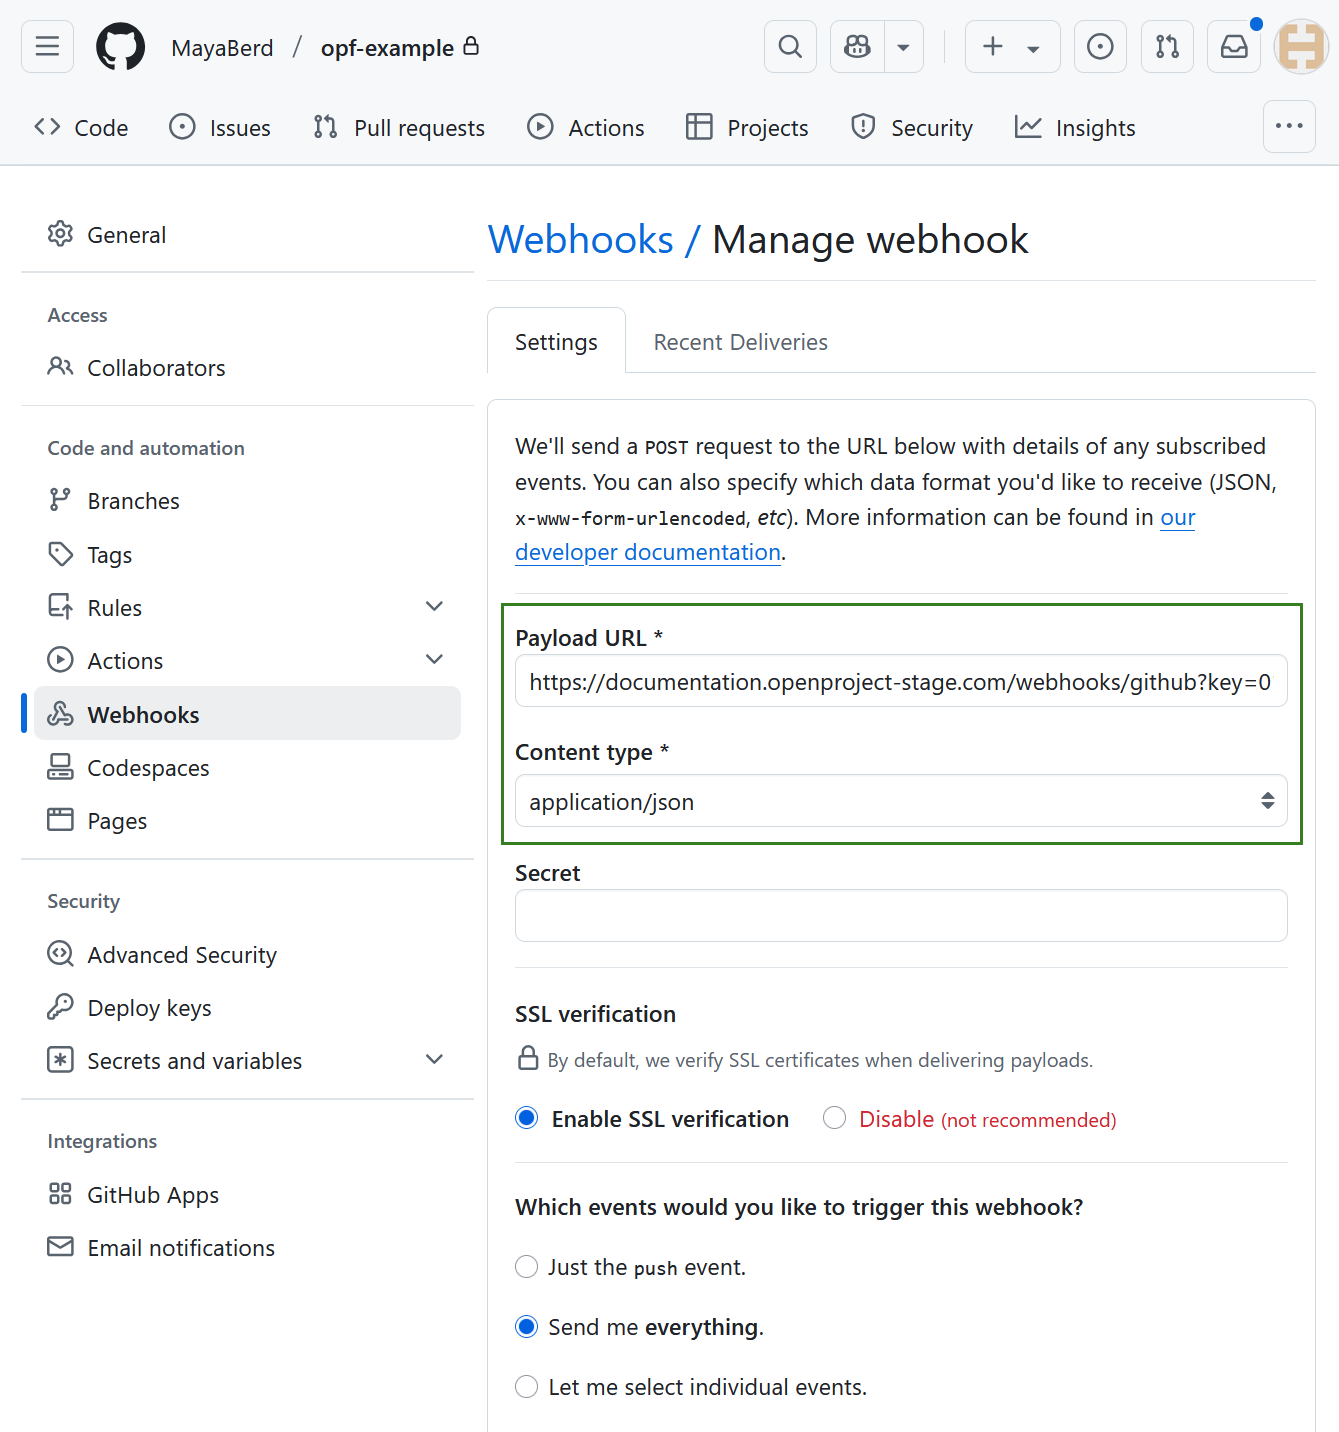Viewport: 1339px width, 1432px height.
Task: Choose 'Let me select individual events'
Action: coord(526,1386)
